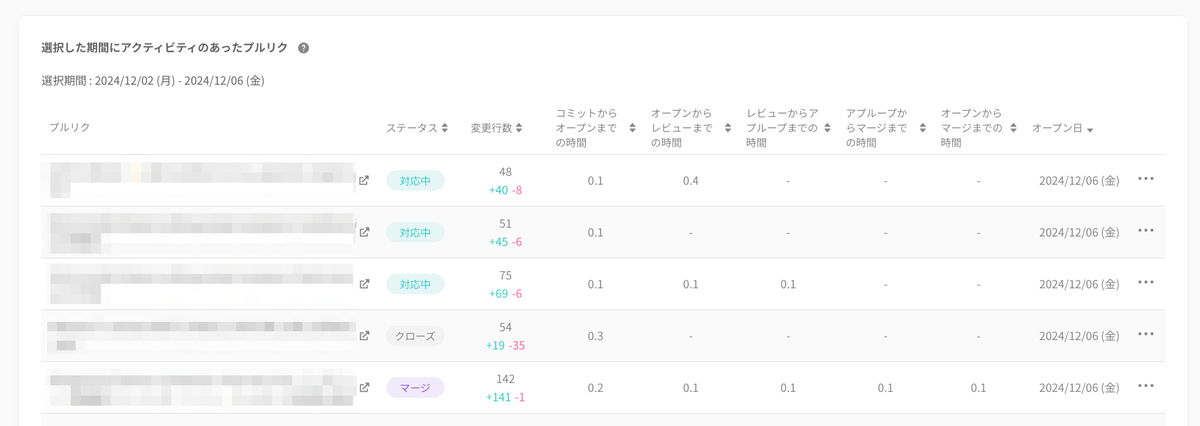Sort by オープンからマージまでの時間
This screenshot has height=426, width=1200.
click(x=1013, y=128)
